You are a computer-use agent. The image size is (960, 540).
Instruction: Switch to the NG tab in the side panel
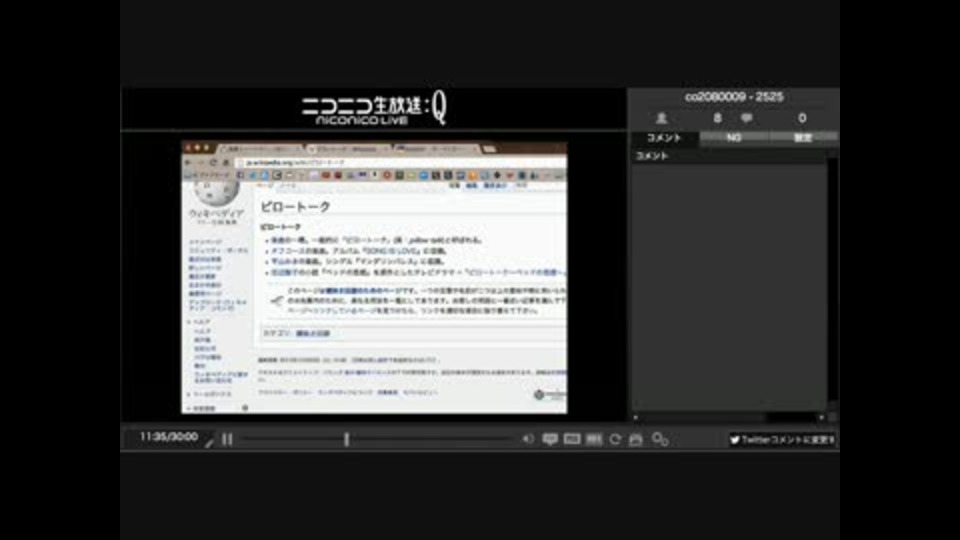[733, 138]
